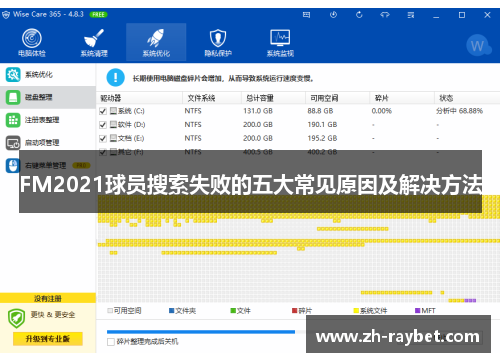Click the startup manager monitor icon

point(13,143)
